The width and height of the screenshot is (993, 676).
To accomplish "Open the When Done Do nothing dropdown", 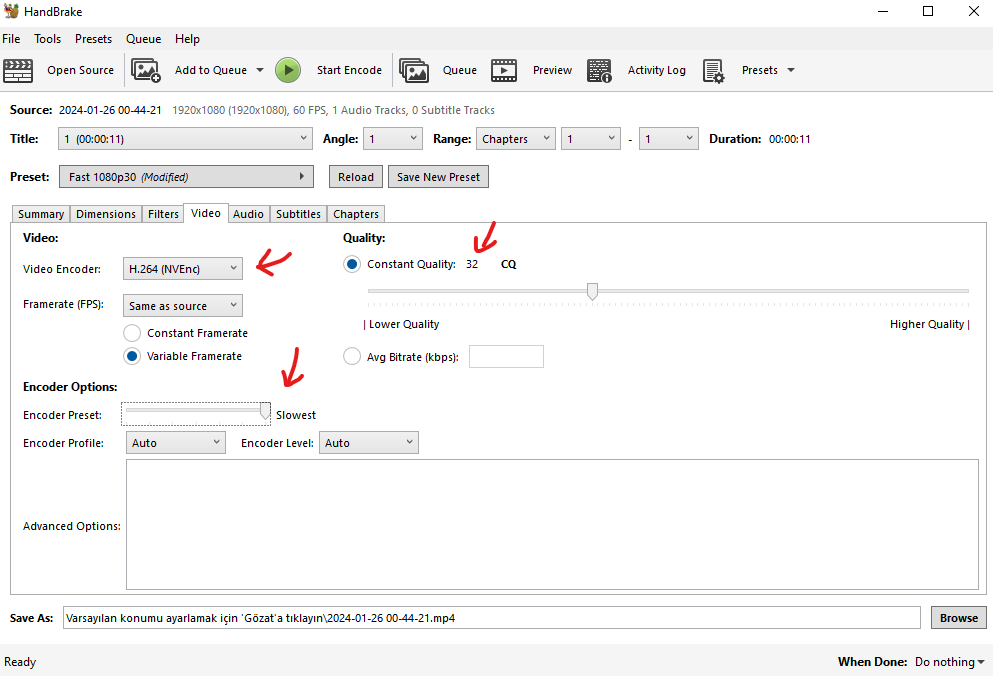I will click(950, 662).
